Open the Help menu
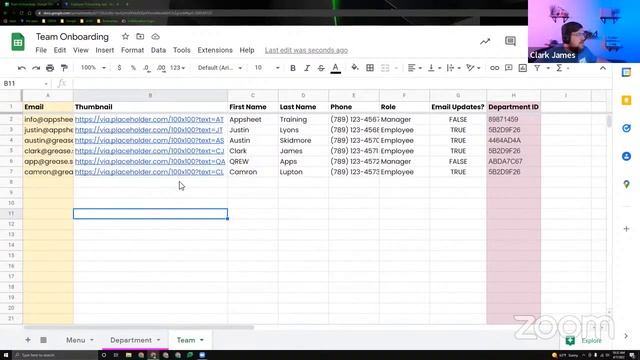The height and width of the screenshot is (360, 640). pyautogui.click(x=247, y=50)
